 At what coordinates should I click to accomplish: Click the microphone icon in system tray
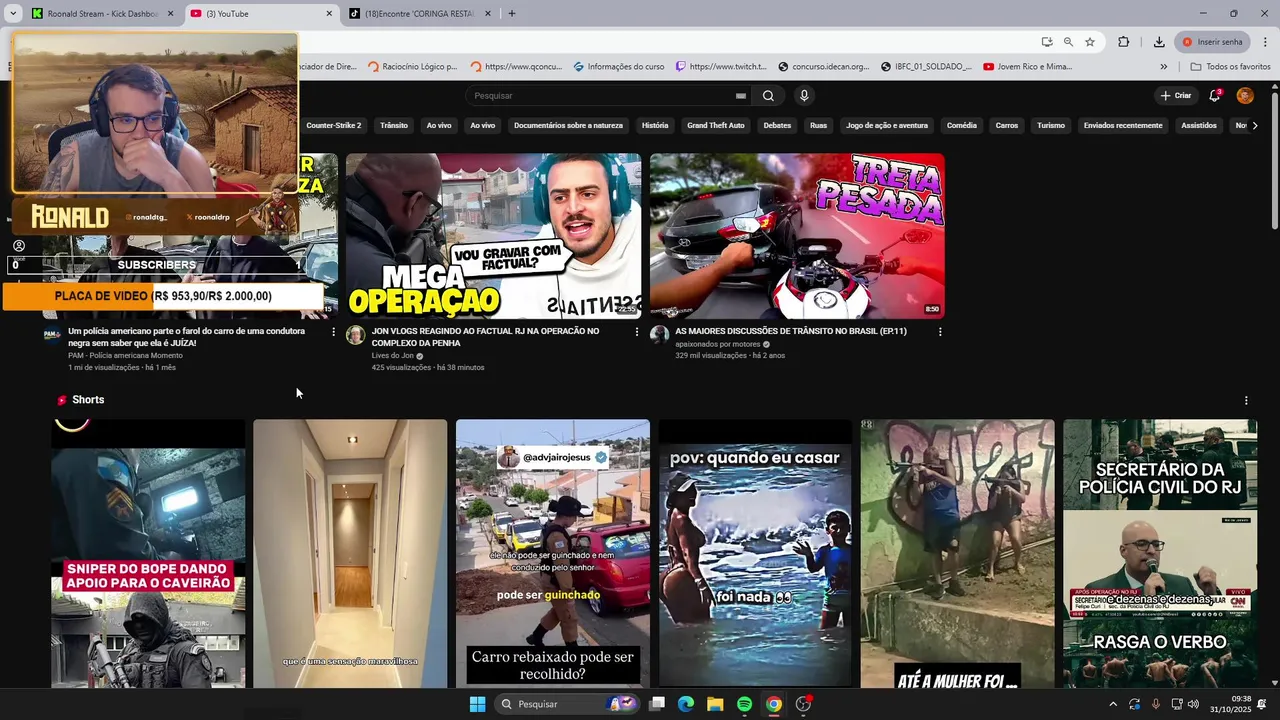pyautogui.click(x=1156, y=704)
